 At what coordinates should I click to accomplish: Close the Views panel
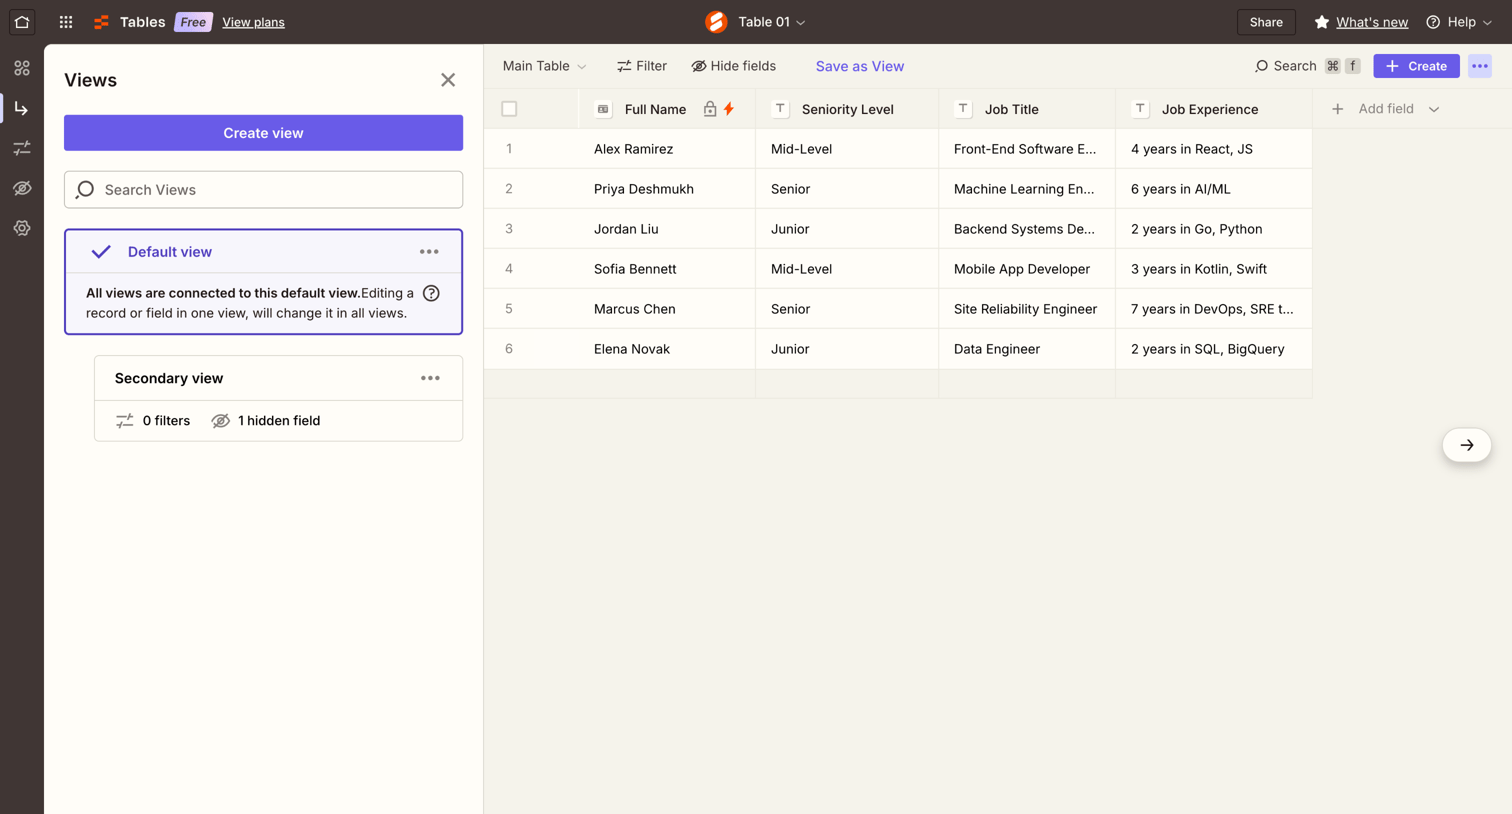pos(448,80)
